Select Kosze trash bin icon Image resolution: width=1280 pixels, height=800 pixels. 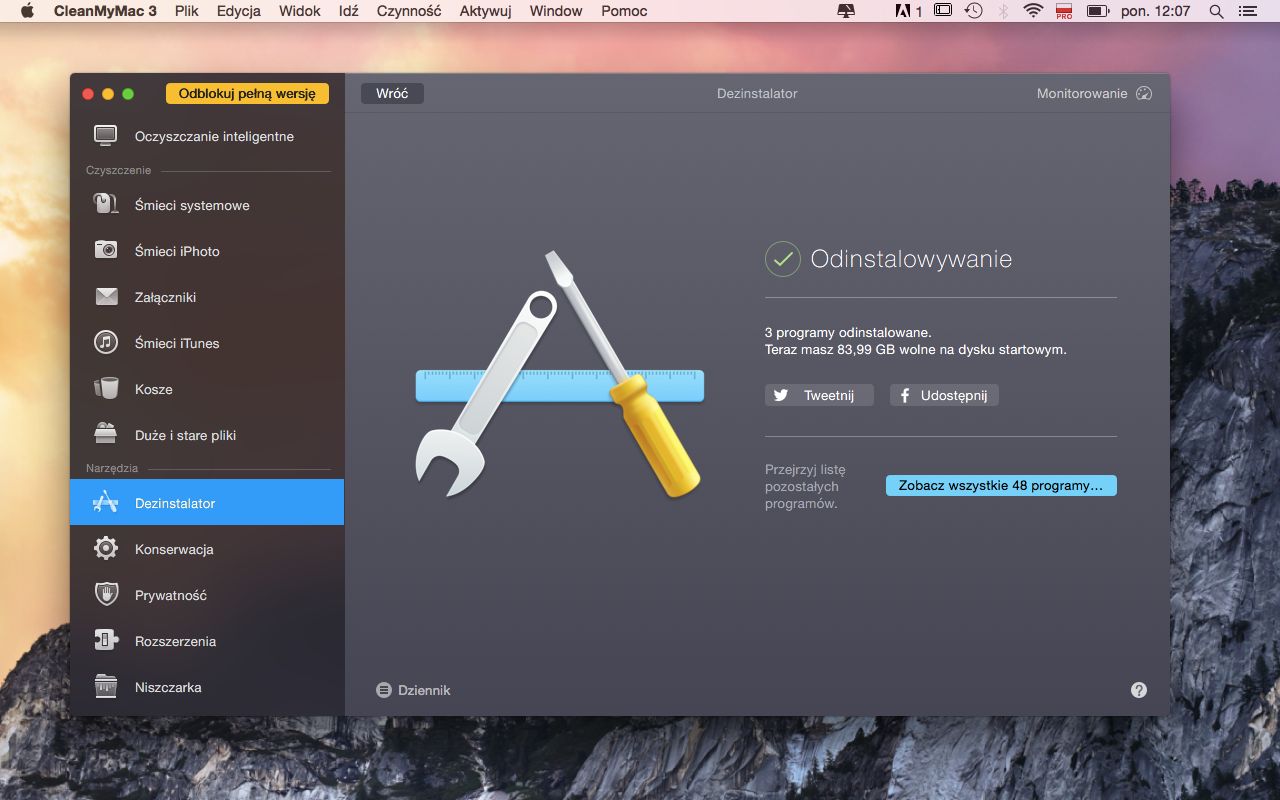click(106, 388)
